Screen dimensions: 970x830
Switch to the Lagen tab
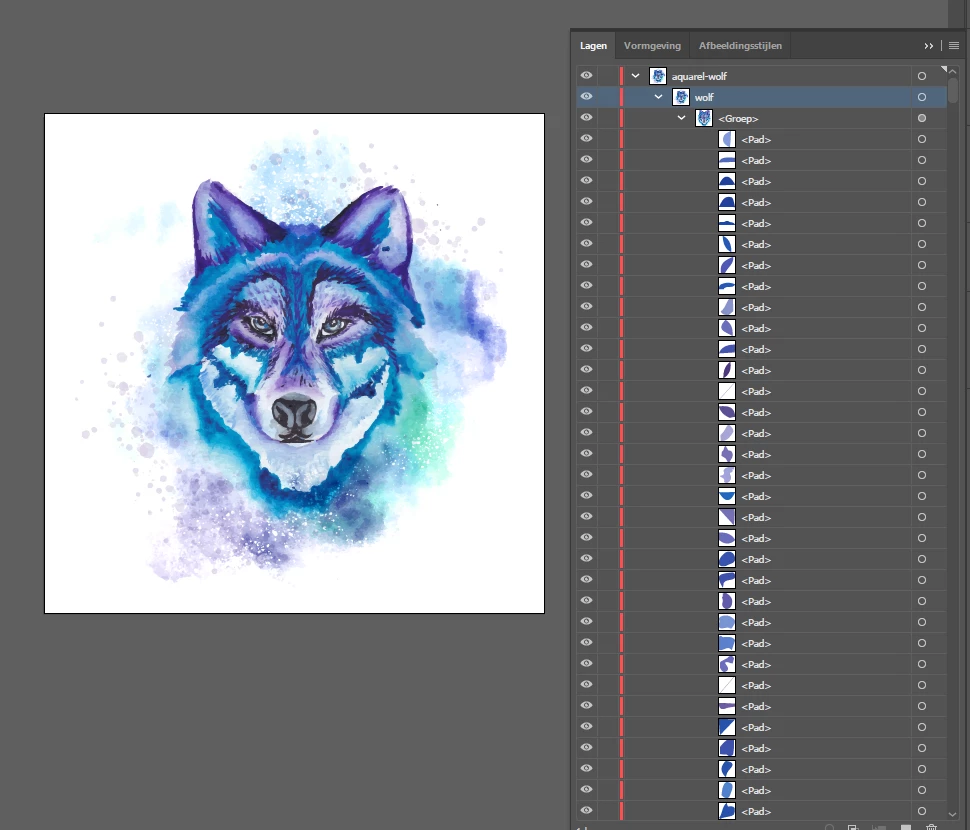point(593,46)
